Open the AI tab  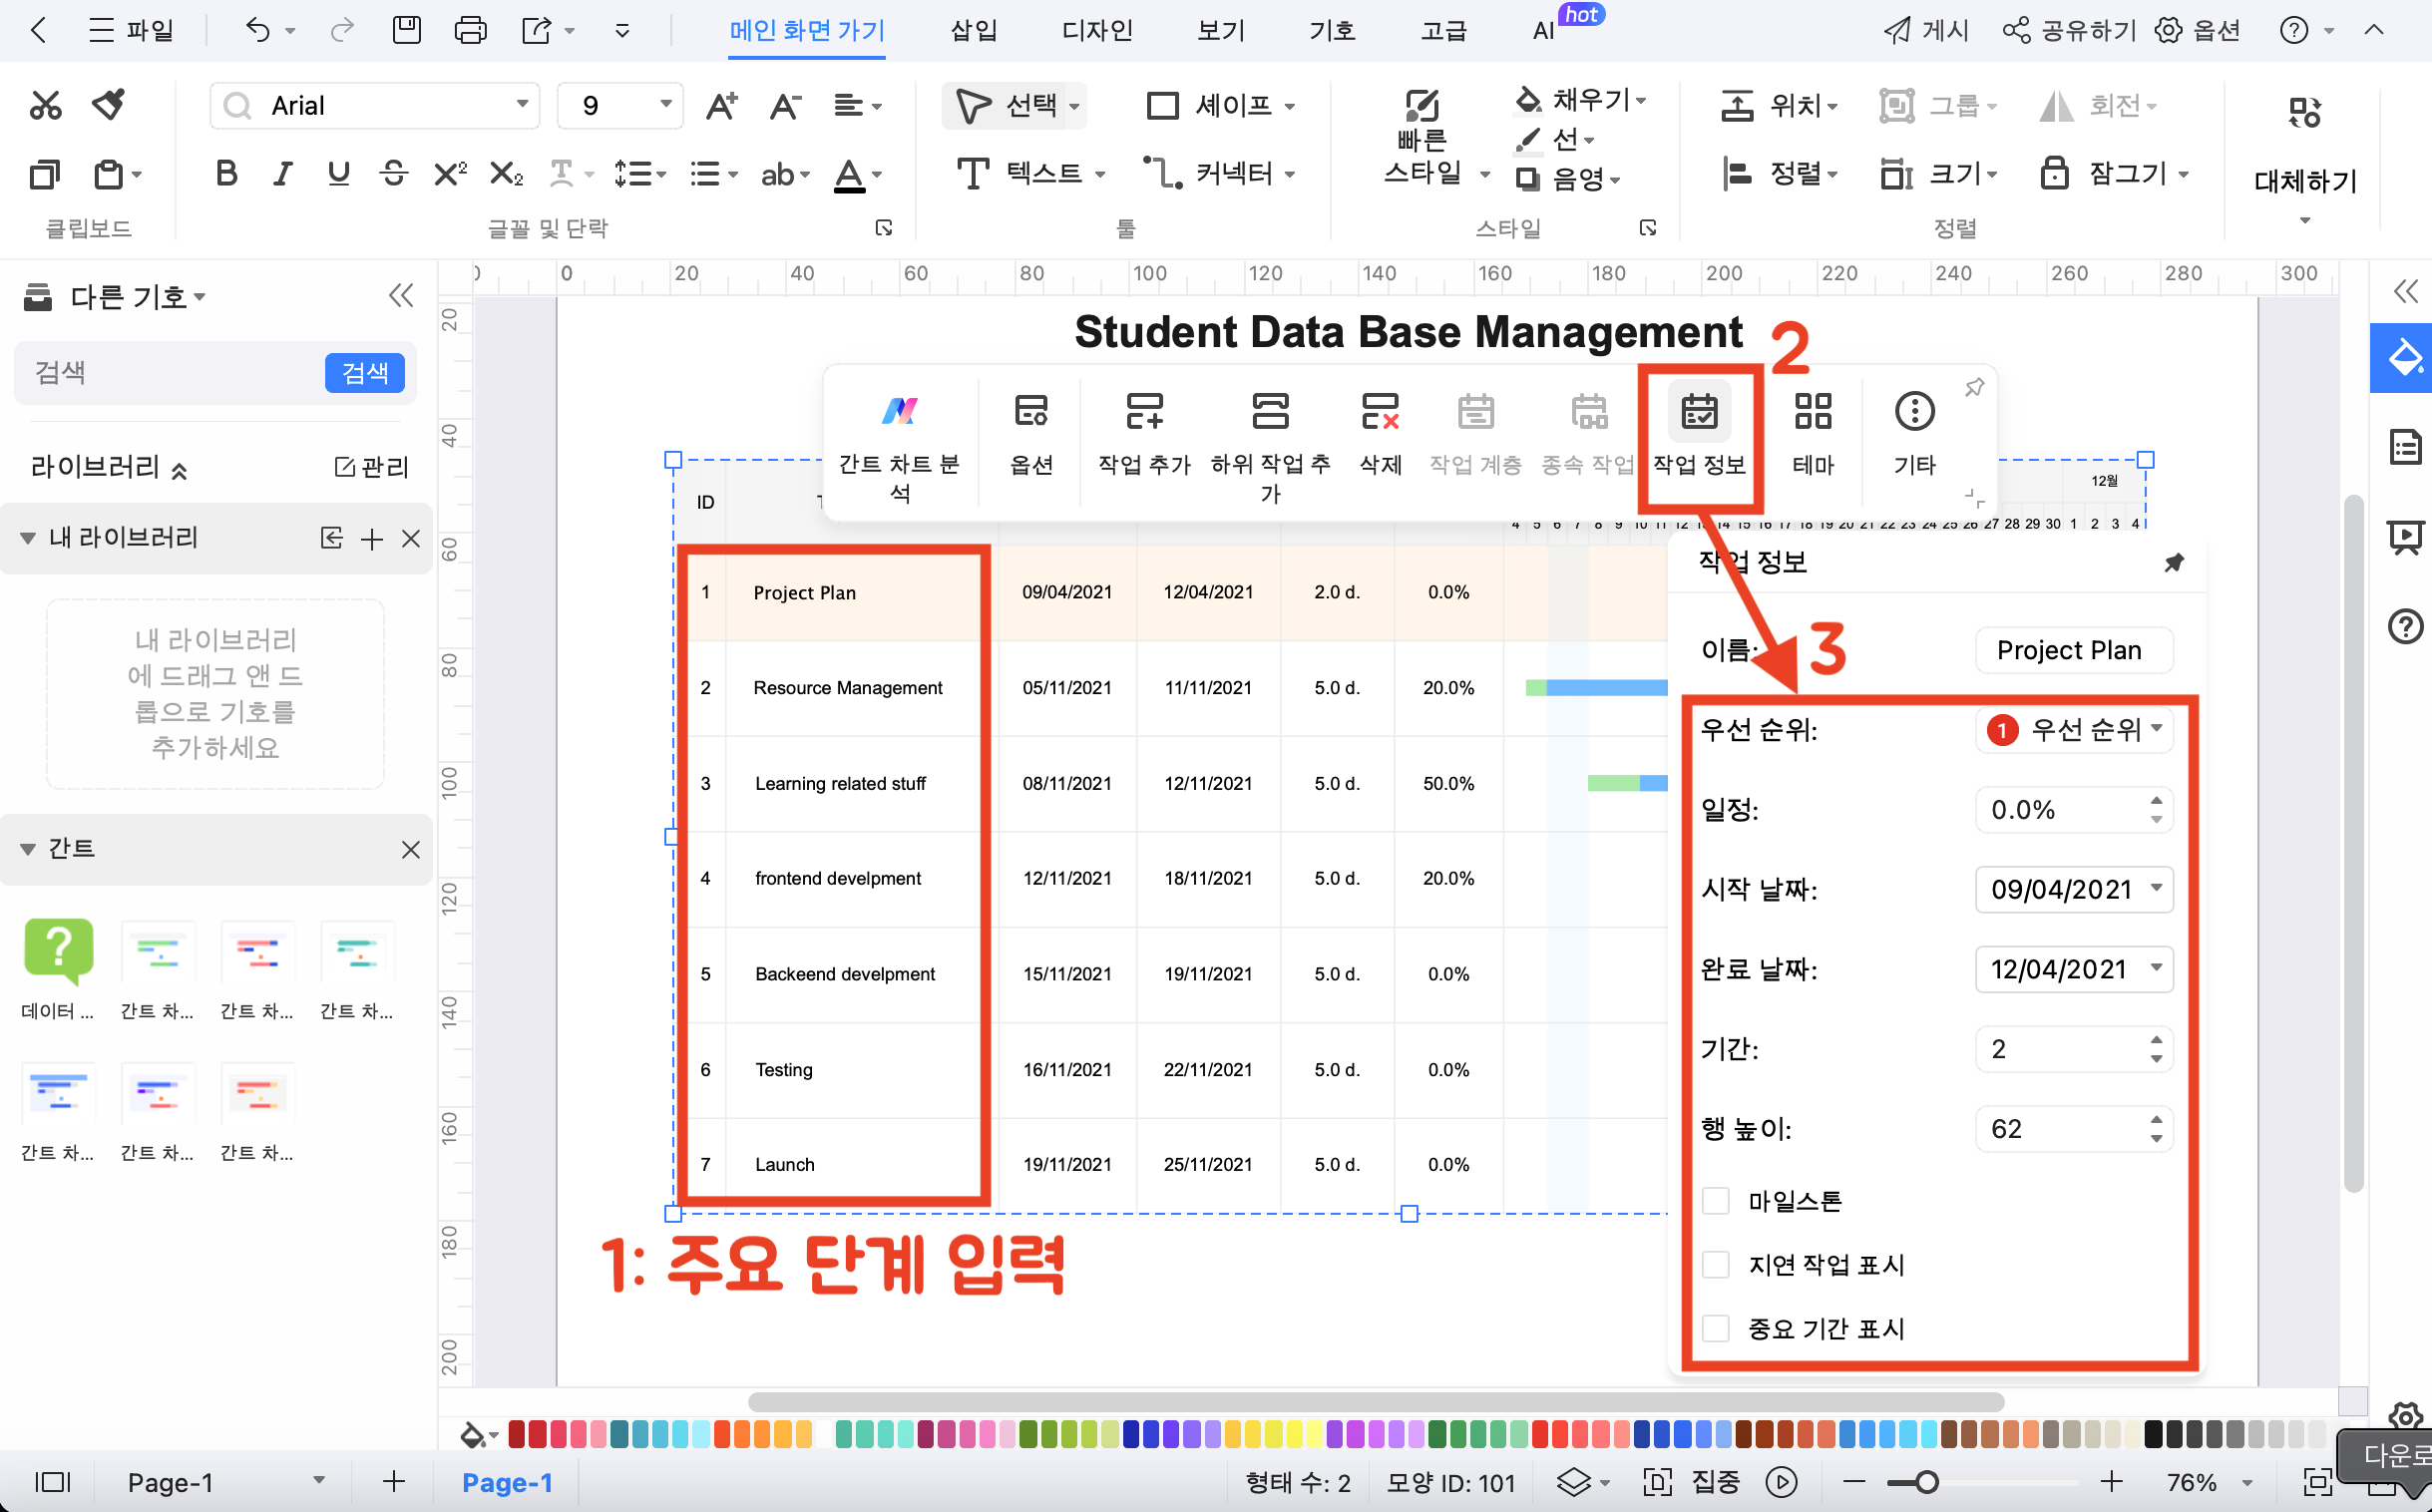coord(1543,30)
